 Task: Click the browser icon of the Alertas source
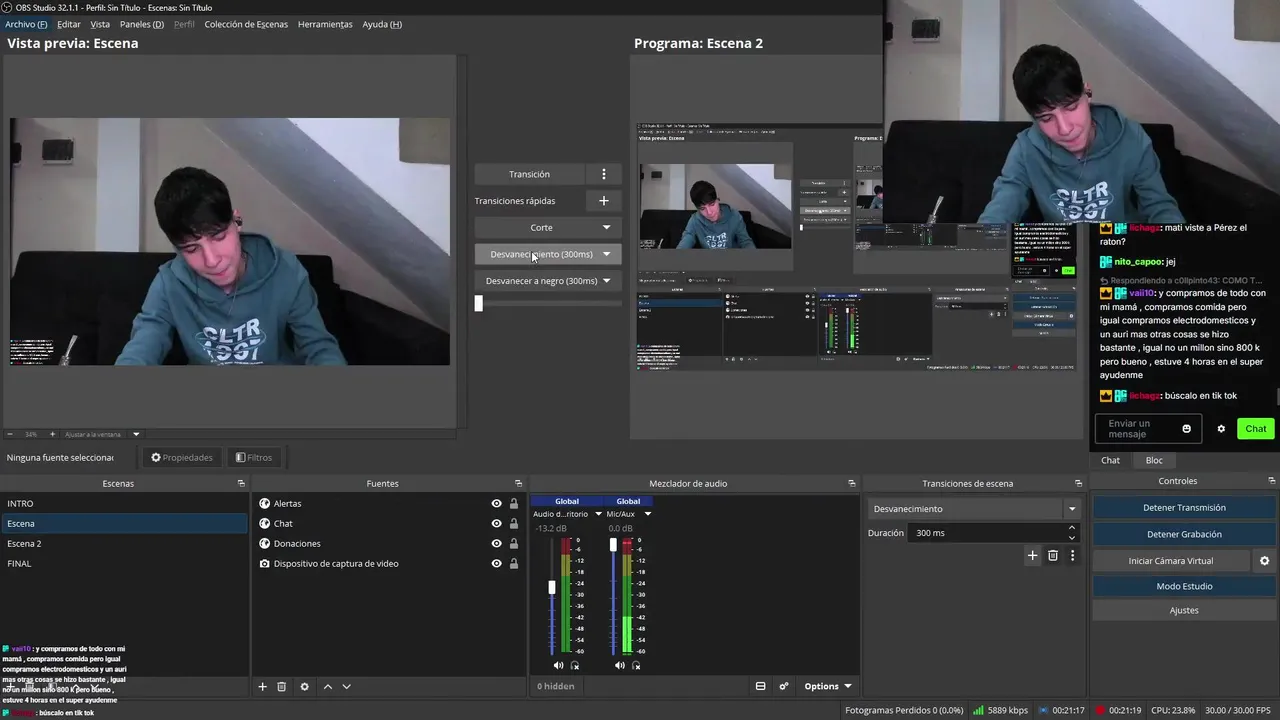click(265, 504)
